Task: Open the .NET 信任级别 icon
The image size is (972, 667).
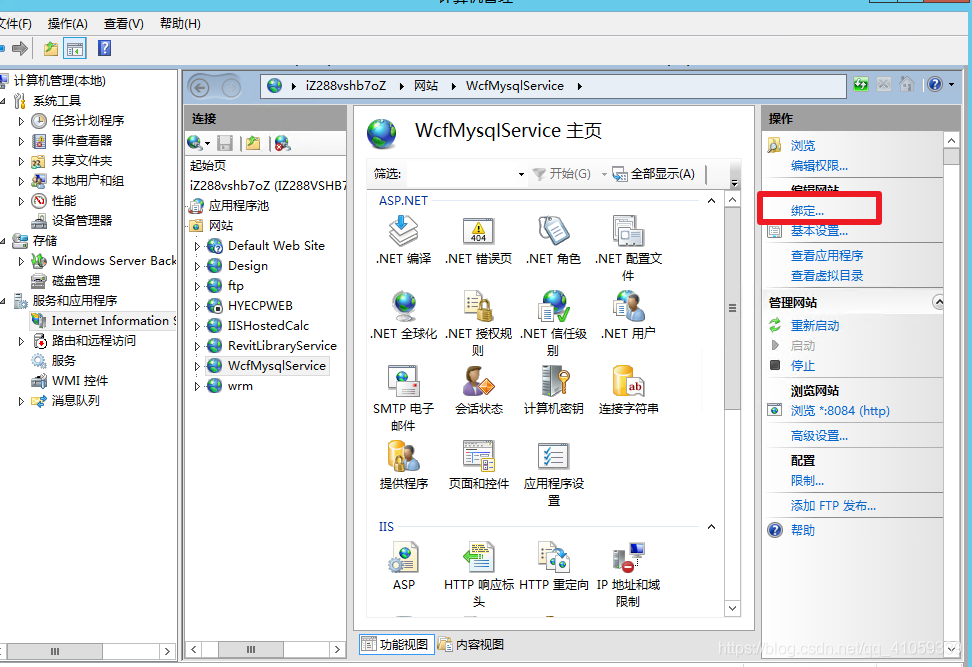Action: pyautogui.click(x=554, y=306)
